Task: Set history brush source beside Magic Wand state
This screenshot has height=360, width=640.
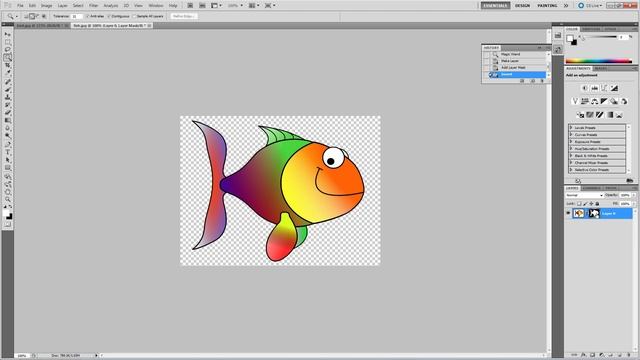Action: [486, 54]
